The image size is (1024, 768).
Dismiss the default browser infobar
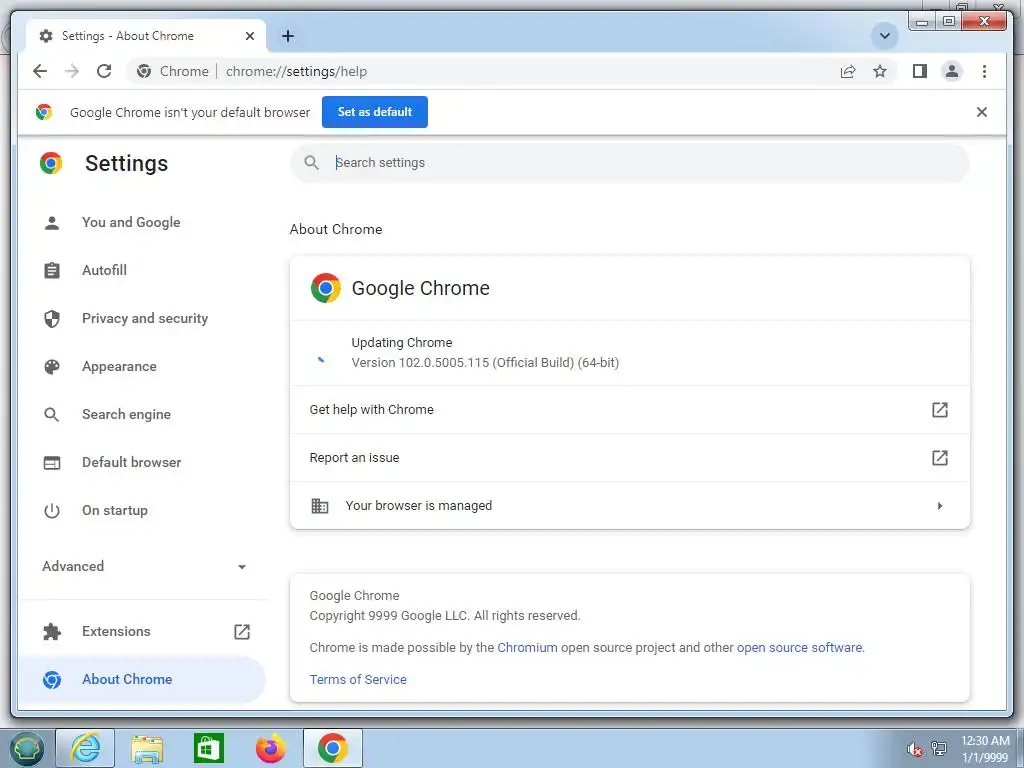(x=982, y=112)
